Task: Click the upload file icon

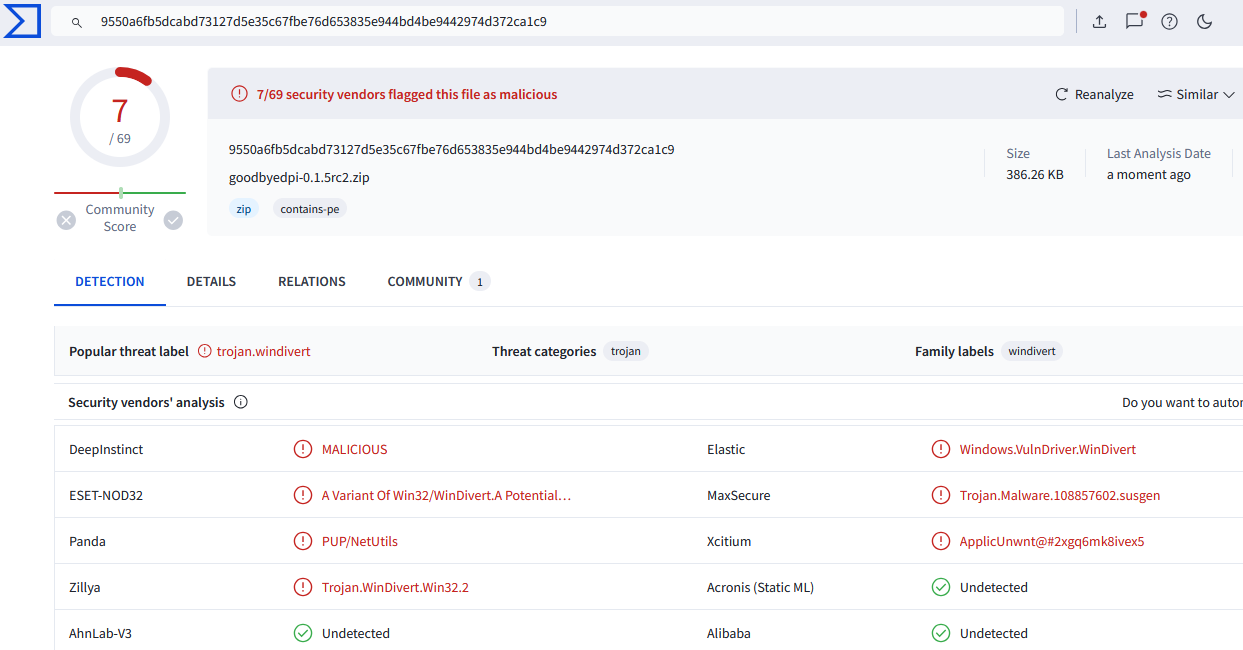Action: [1099, 21]
